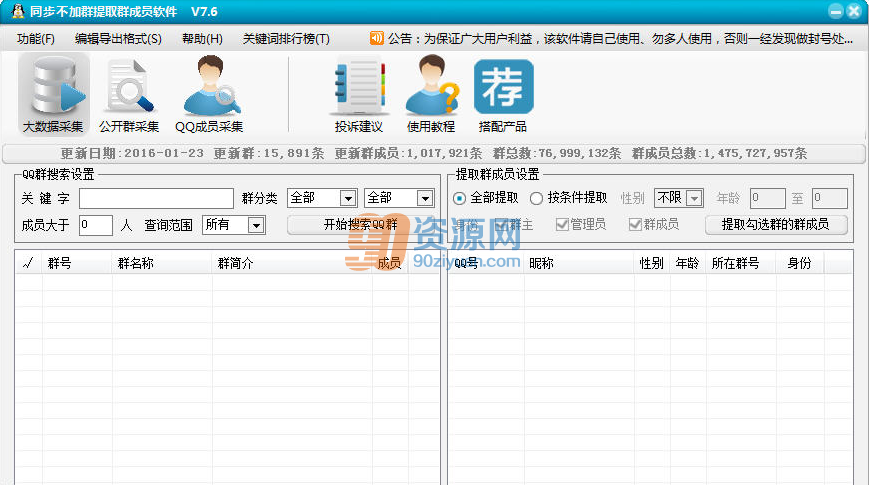870x485 pixels.
Task: Click the 开始搜索QQ群 button
Action: [x=361, y=225]
